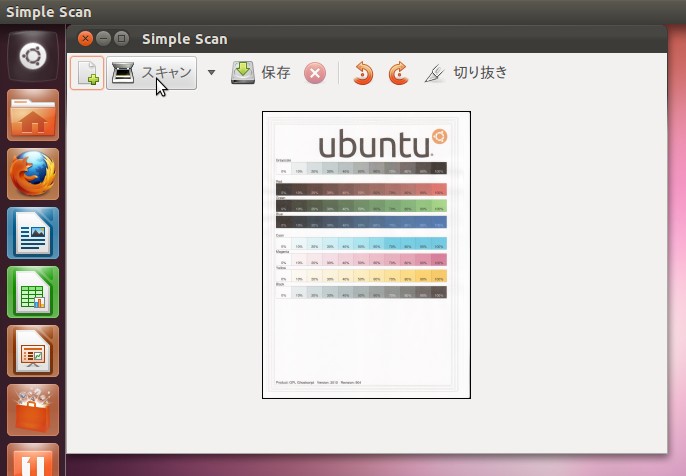Open the Home Folder file manager
Viewport: 686px width, 476px height.
pyautogui.click(x=33, y=115)
